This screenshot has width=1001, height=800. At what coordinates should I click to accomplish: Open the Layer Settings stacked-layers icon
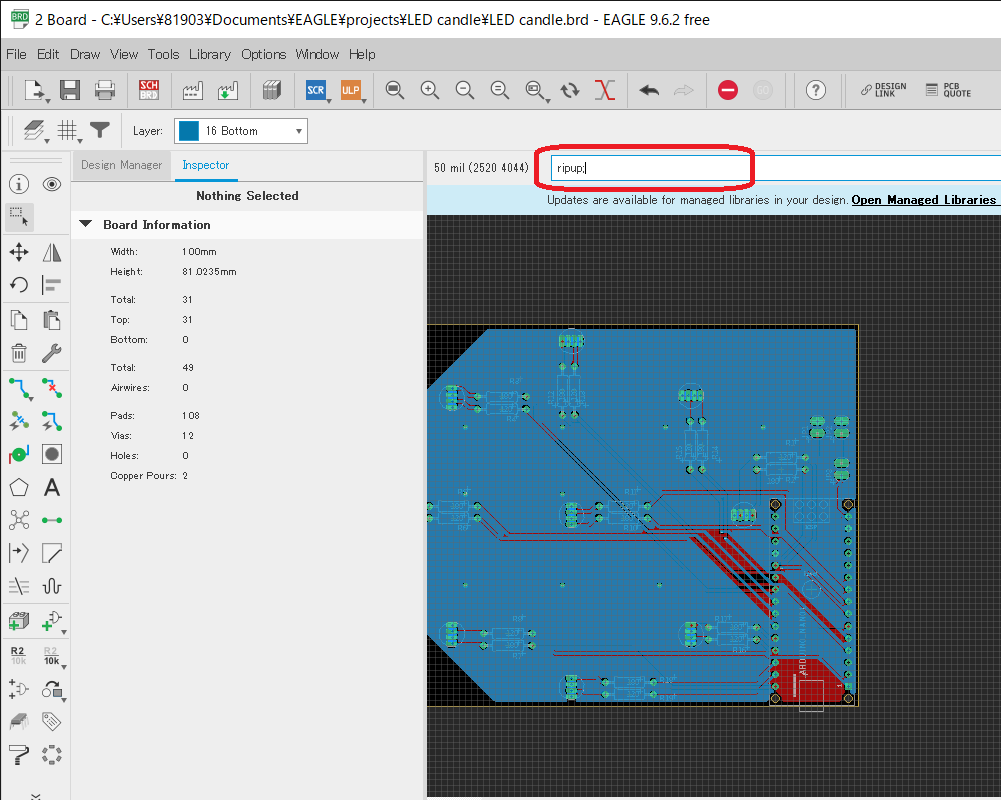pos(34,131)
